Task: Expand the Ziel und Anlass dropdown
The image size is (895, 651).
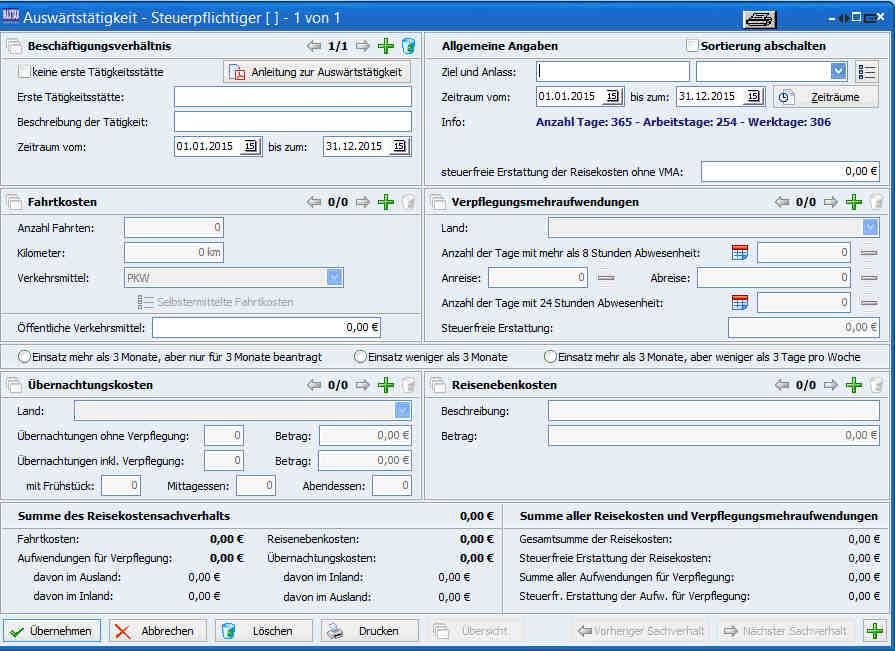Action: 838,71
